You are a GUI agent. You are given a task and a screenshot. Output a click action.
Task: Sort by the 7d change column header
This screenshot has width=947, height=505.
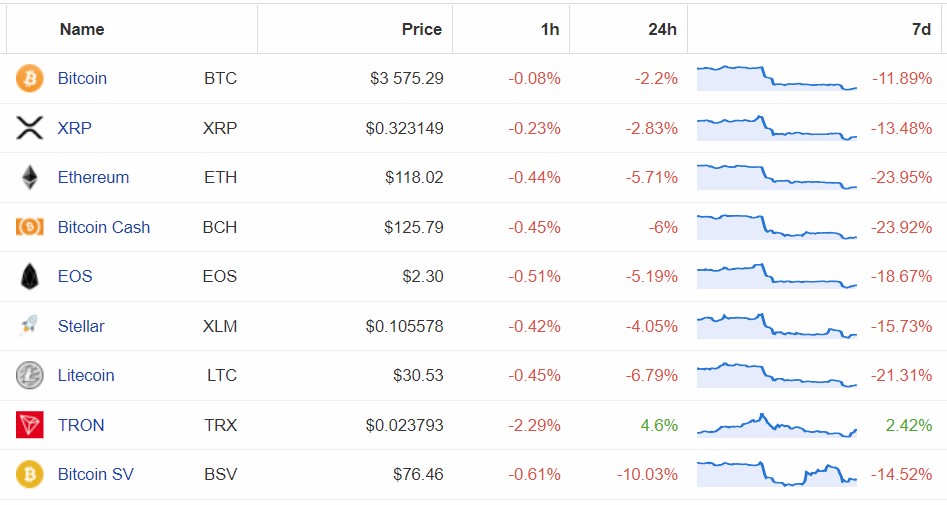pyautogui.click(x=921, y=29)
